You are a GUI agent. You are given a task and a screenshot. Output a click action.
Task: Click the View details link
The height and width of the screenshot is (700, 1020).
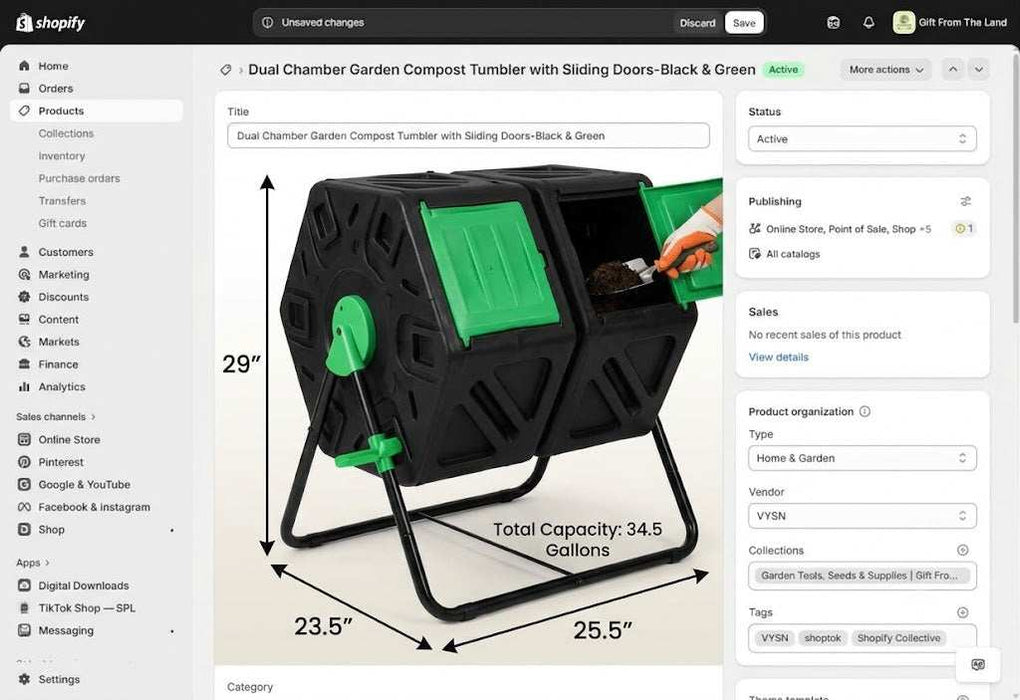point(778,357)
